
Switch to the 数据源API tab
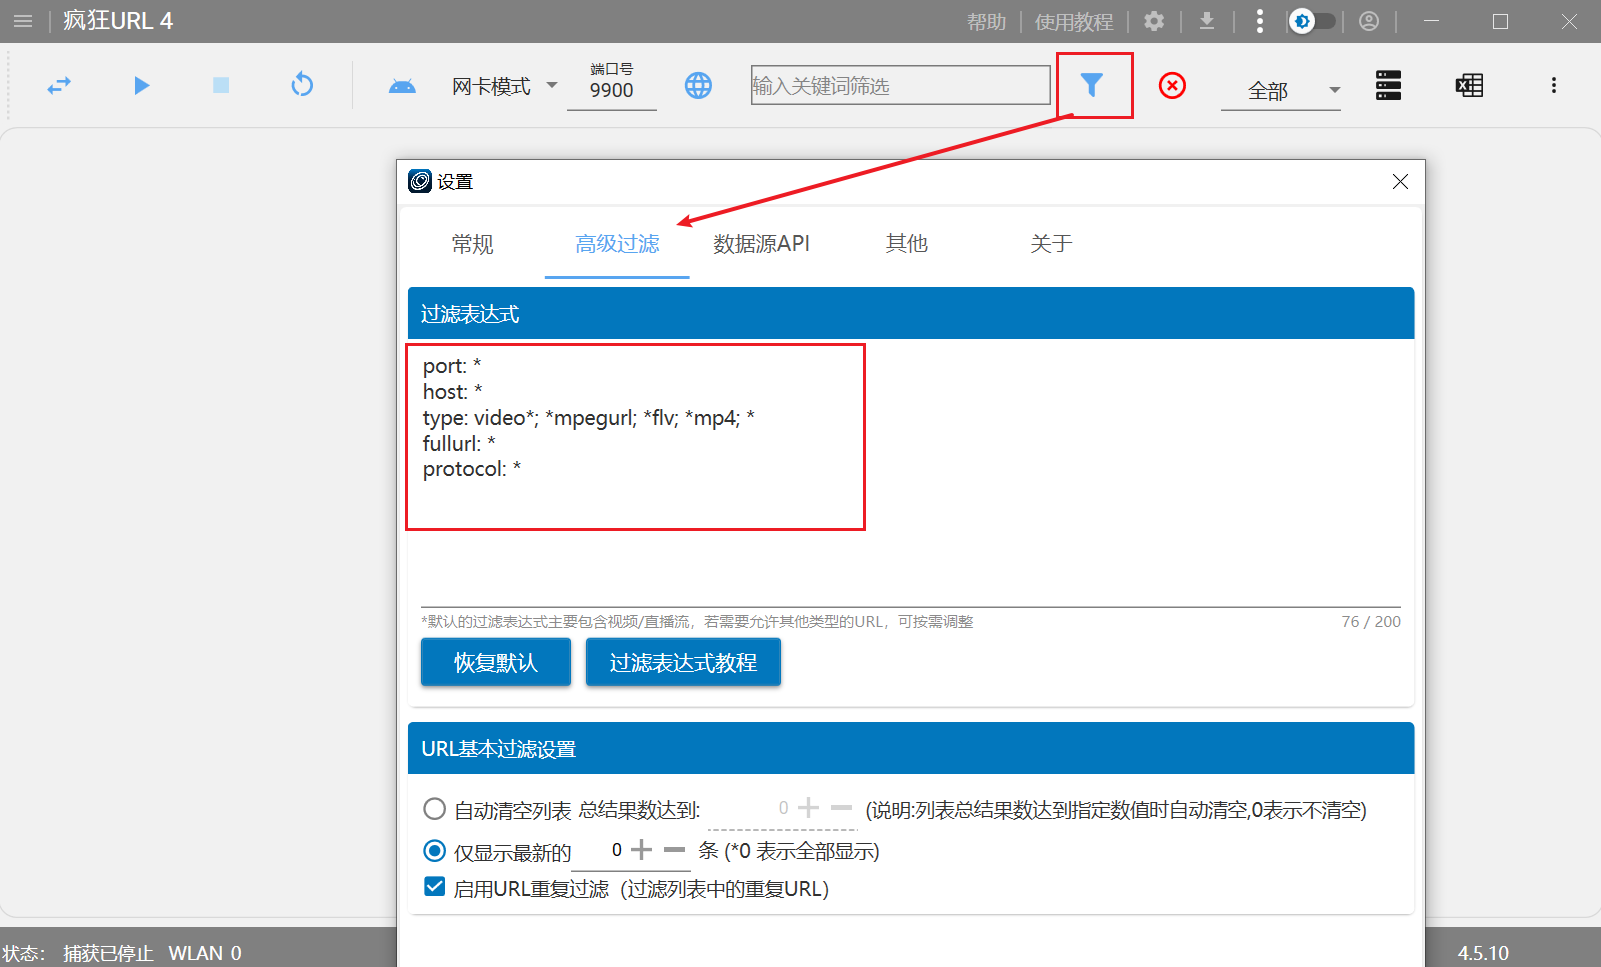pyautogui.click(x=761, y=243)
